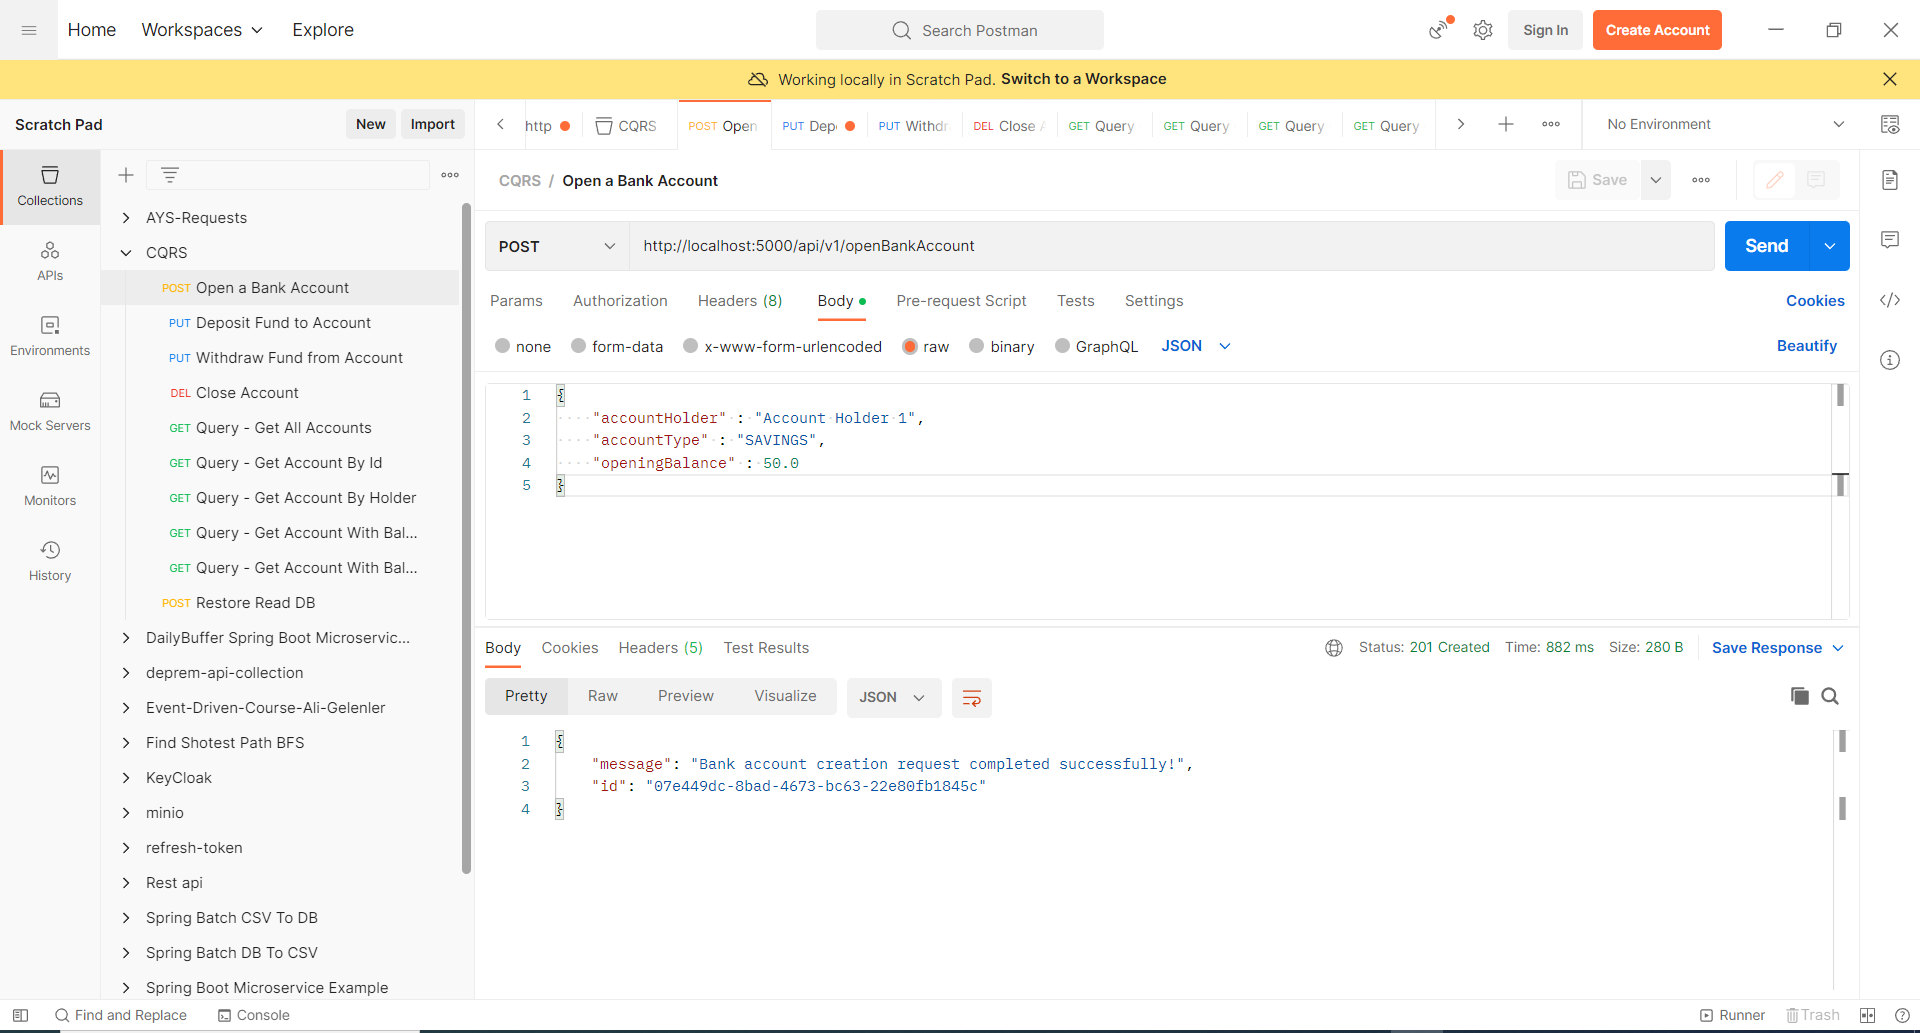Open the Workspaces dropdown

pyautogui.click(x=202, y=30)
